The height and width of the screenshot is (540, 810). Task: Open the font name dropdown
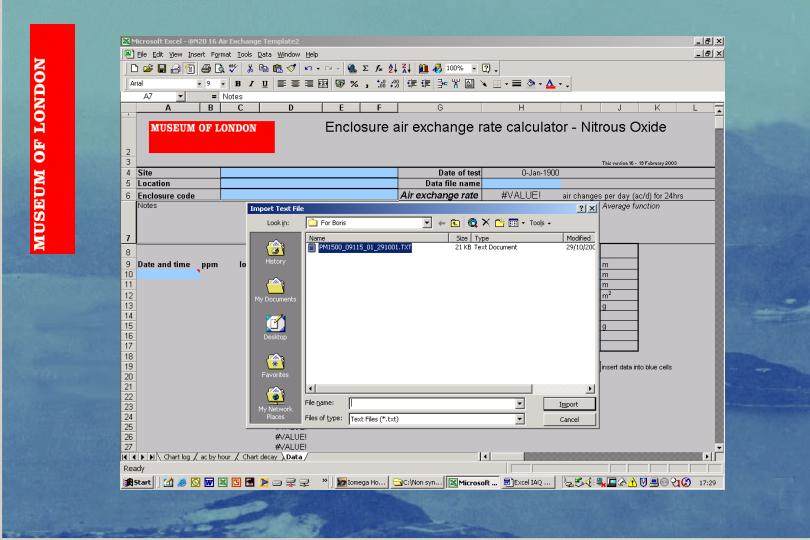pyautogui.click(x=199, y=84)
